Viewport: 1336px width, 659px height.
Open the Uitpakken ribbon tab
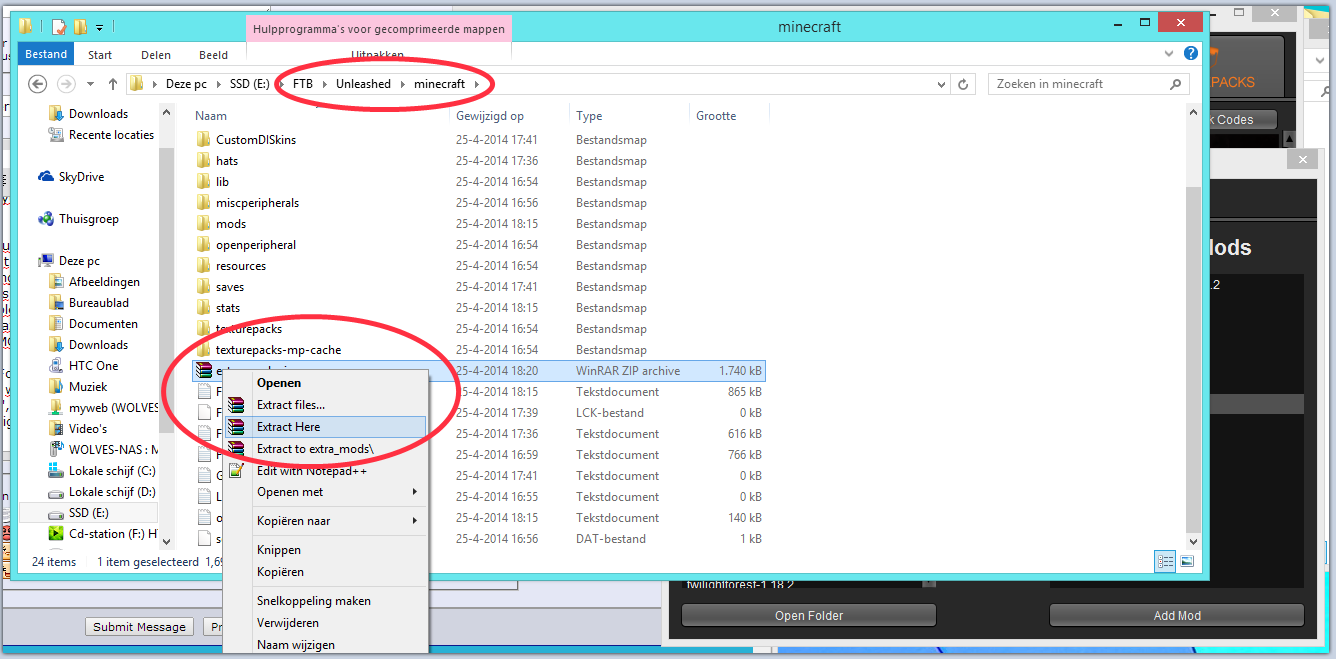tap(378, 55)
